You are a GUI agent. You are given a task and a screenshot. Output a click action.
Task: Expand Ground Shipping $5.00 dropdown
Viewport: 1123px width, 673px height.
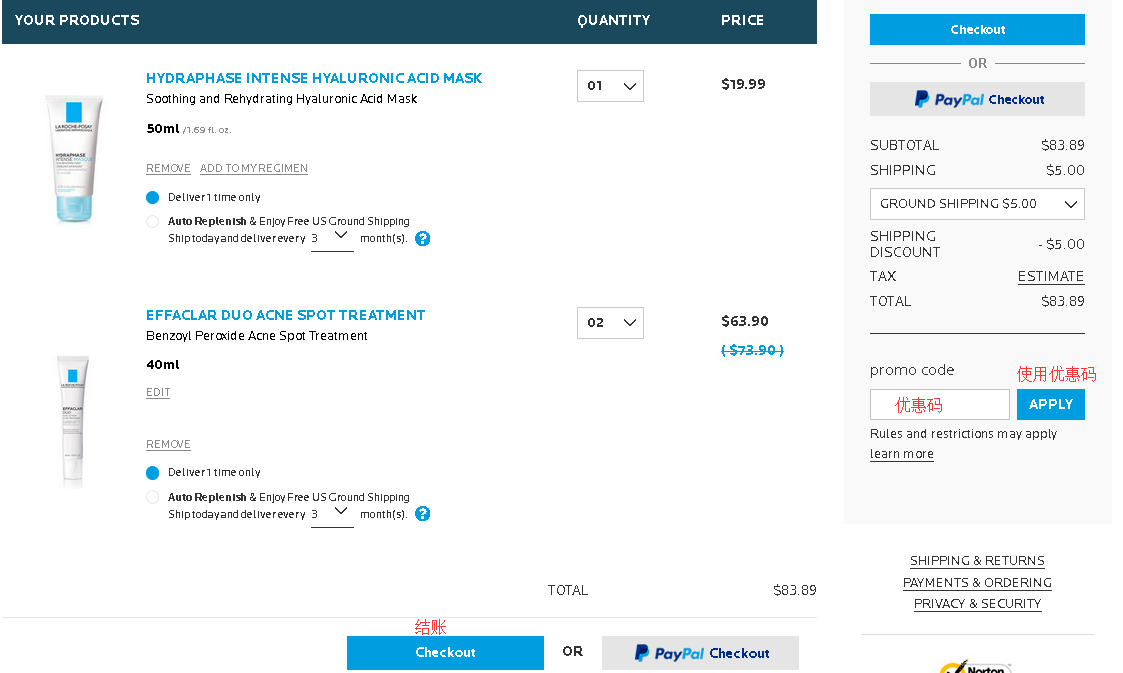977,204
